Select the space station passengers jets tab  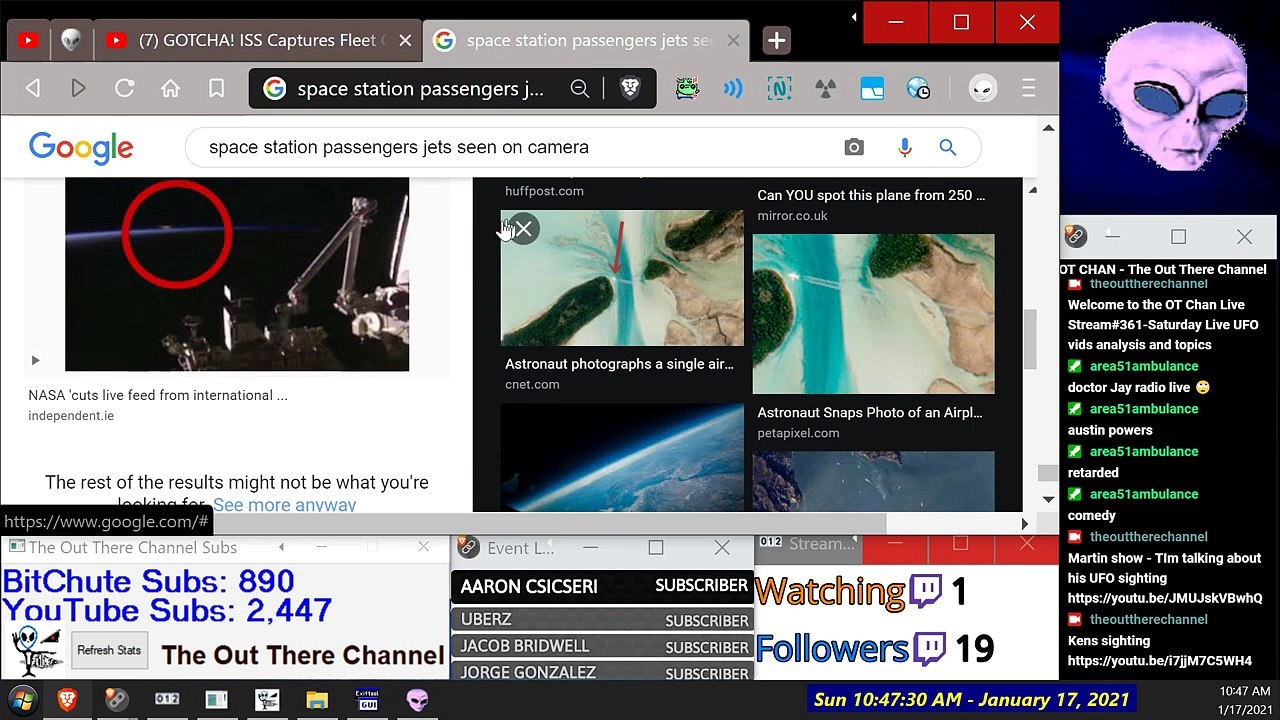[585, 41]
